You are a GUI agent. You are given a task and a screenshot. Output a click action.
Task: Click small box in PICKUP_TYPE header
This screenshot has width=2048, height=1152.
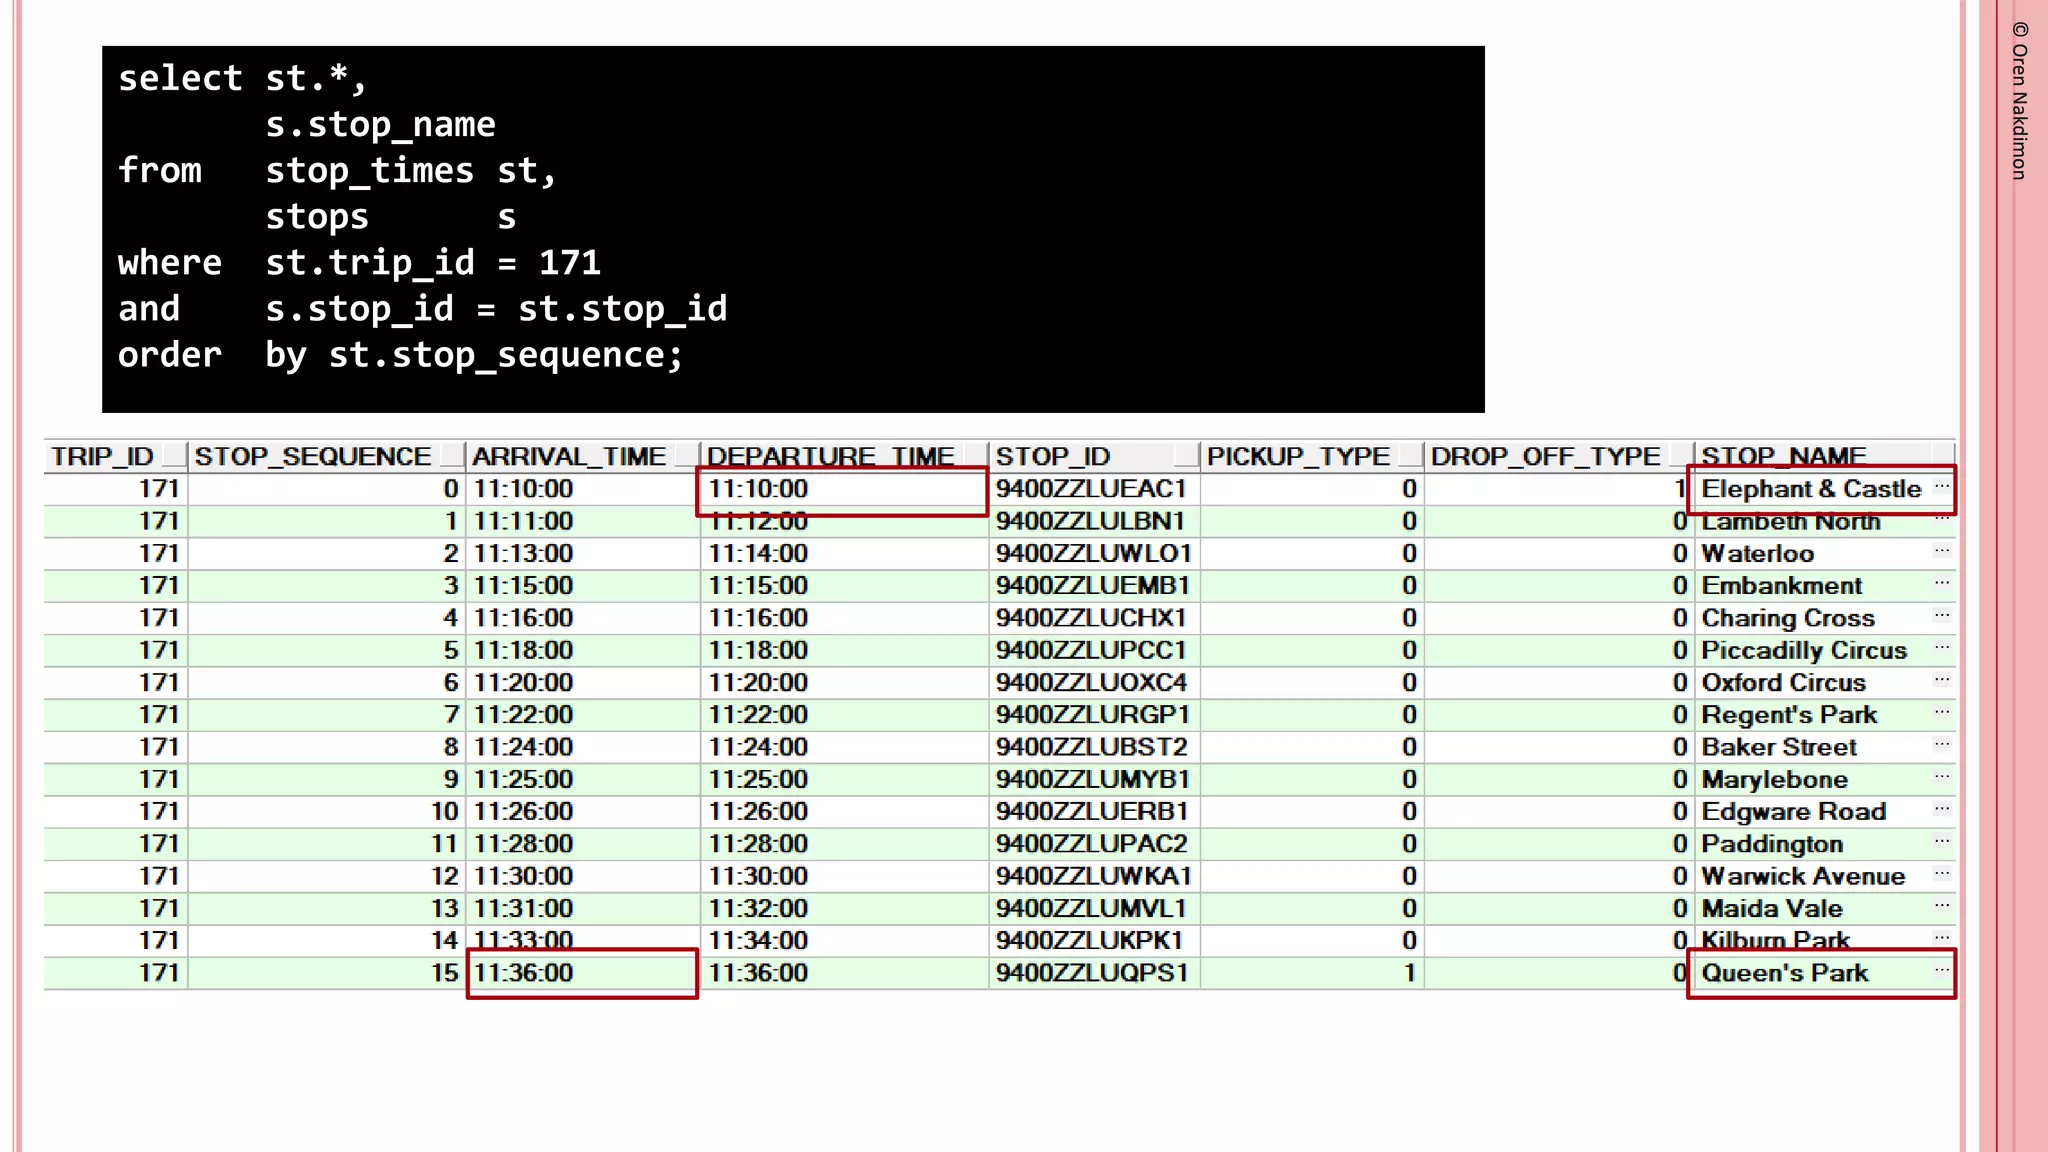(x=1410, y=456)
